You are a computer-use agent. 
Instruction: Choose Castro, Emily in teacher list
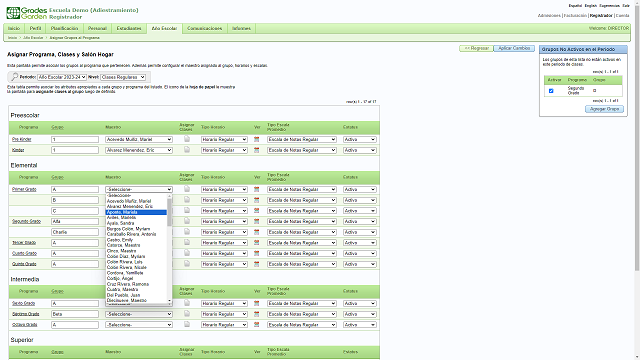[x=136, y=240]
